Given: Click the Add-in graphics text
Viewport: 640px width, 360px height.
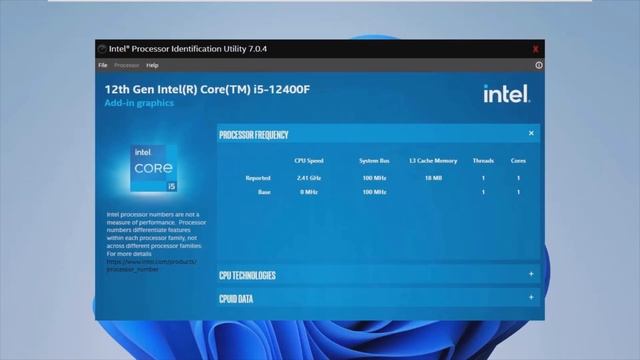Looking at the screenshot, I should tap(139, 103).
